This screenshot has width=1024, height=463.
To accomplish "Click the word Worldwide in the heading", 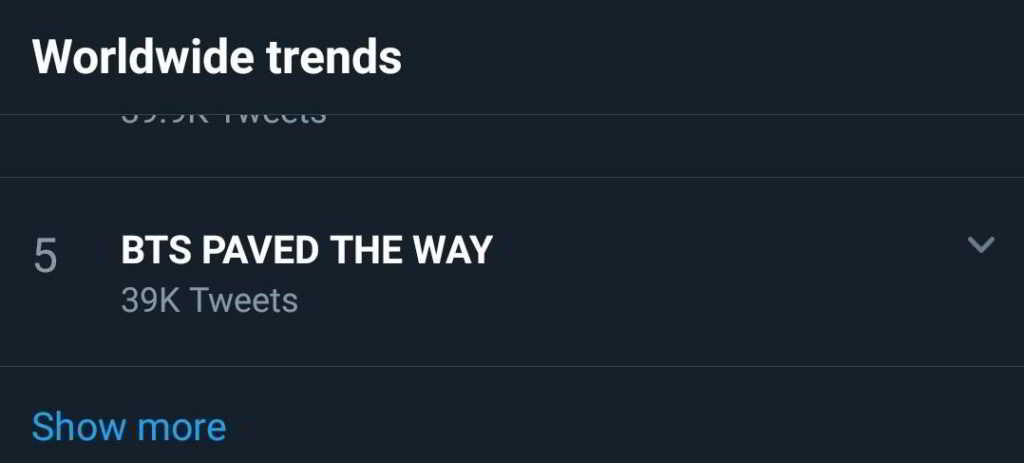I will (128, 58).
